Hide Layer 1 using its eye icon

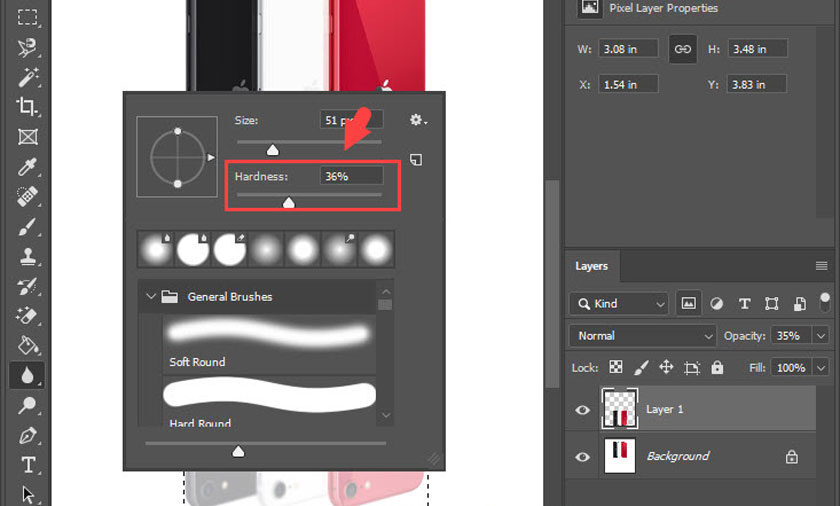583,410
